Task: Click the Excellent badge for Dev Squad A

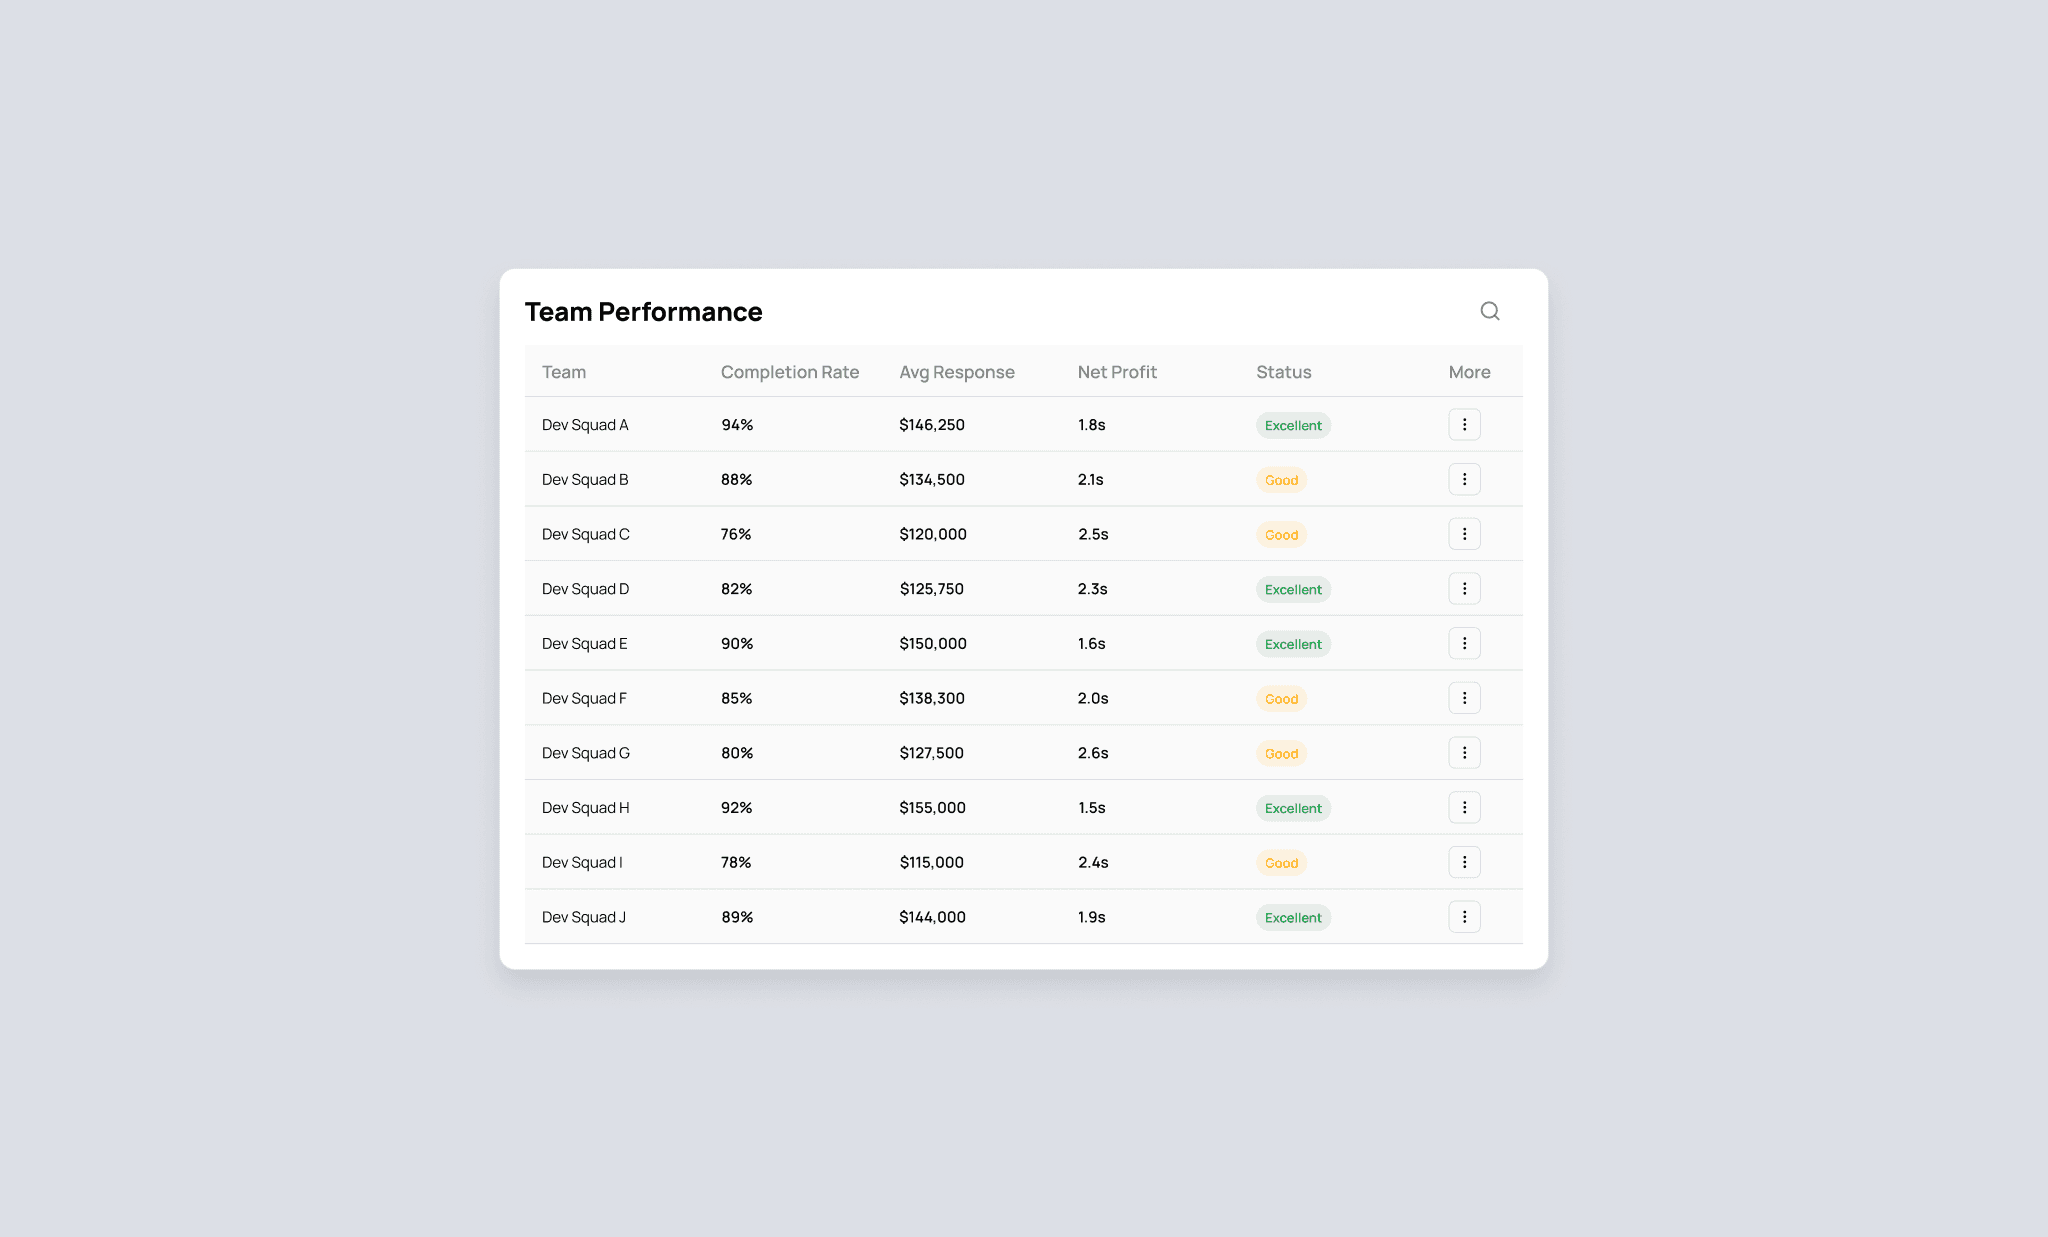Action: point(1292,425)
